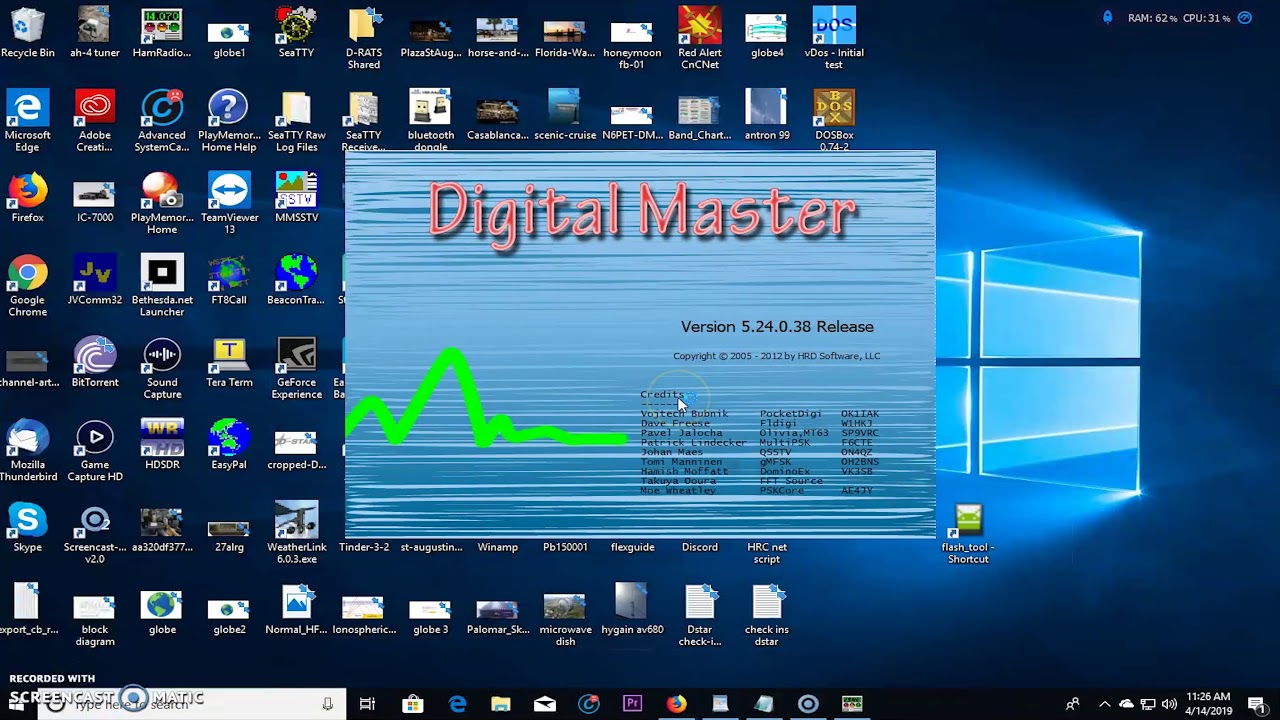The image size is (1280, 720).
Task: Switch to Firefox in the taskbar
Action: pyautogui.click(x=676, y=704)
